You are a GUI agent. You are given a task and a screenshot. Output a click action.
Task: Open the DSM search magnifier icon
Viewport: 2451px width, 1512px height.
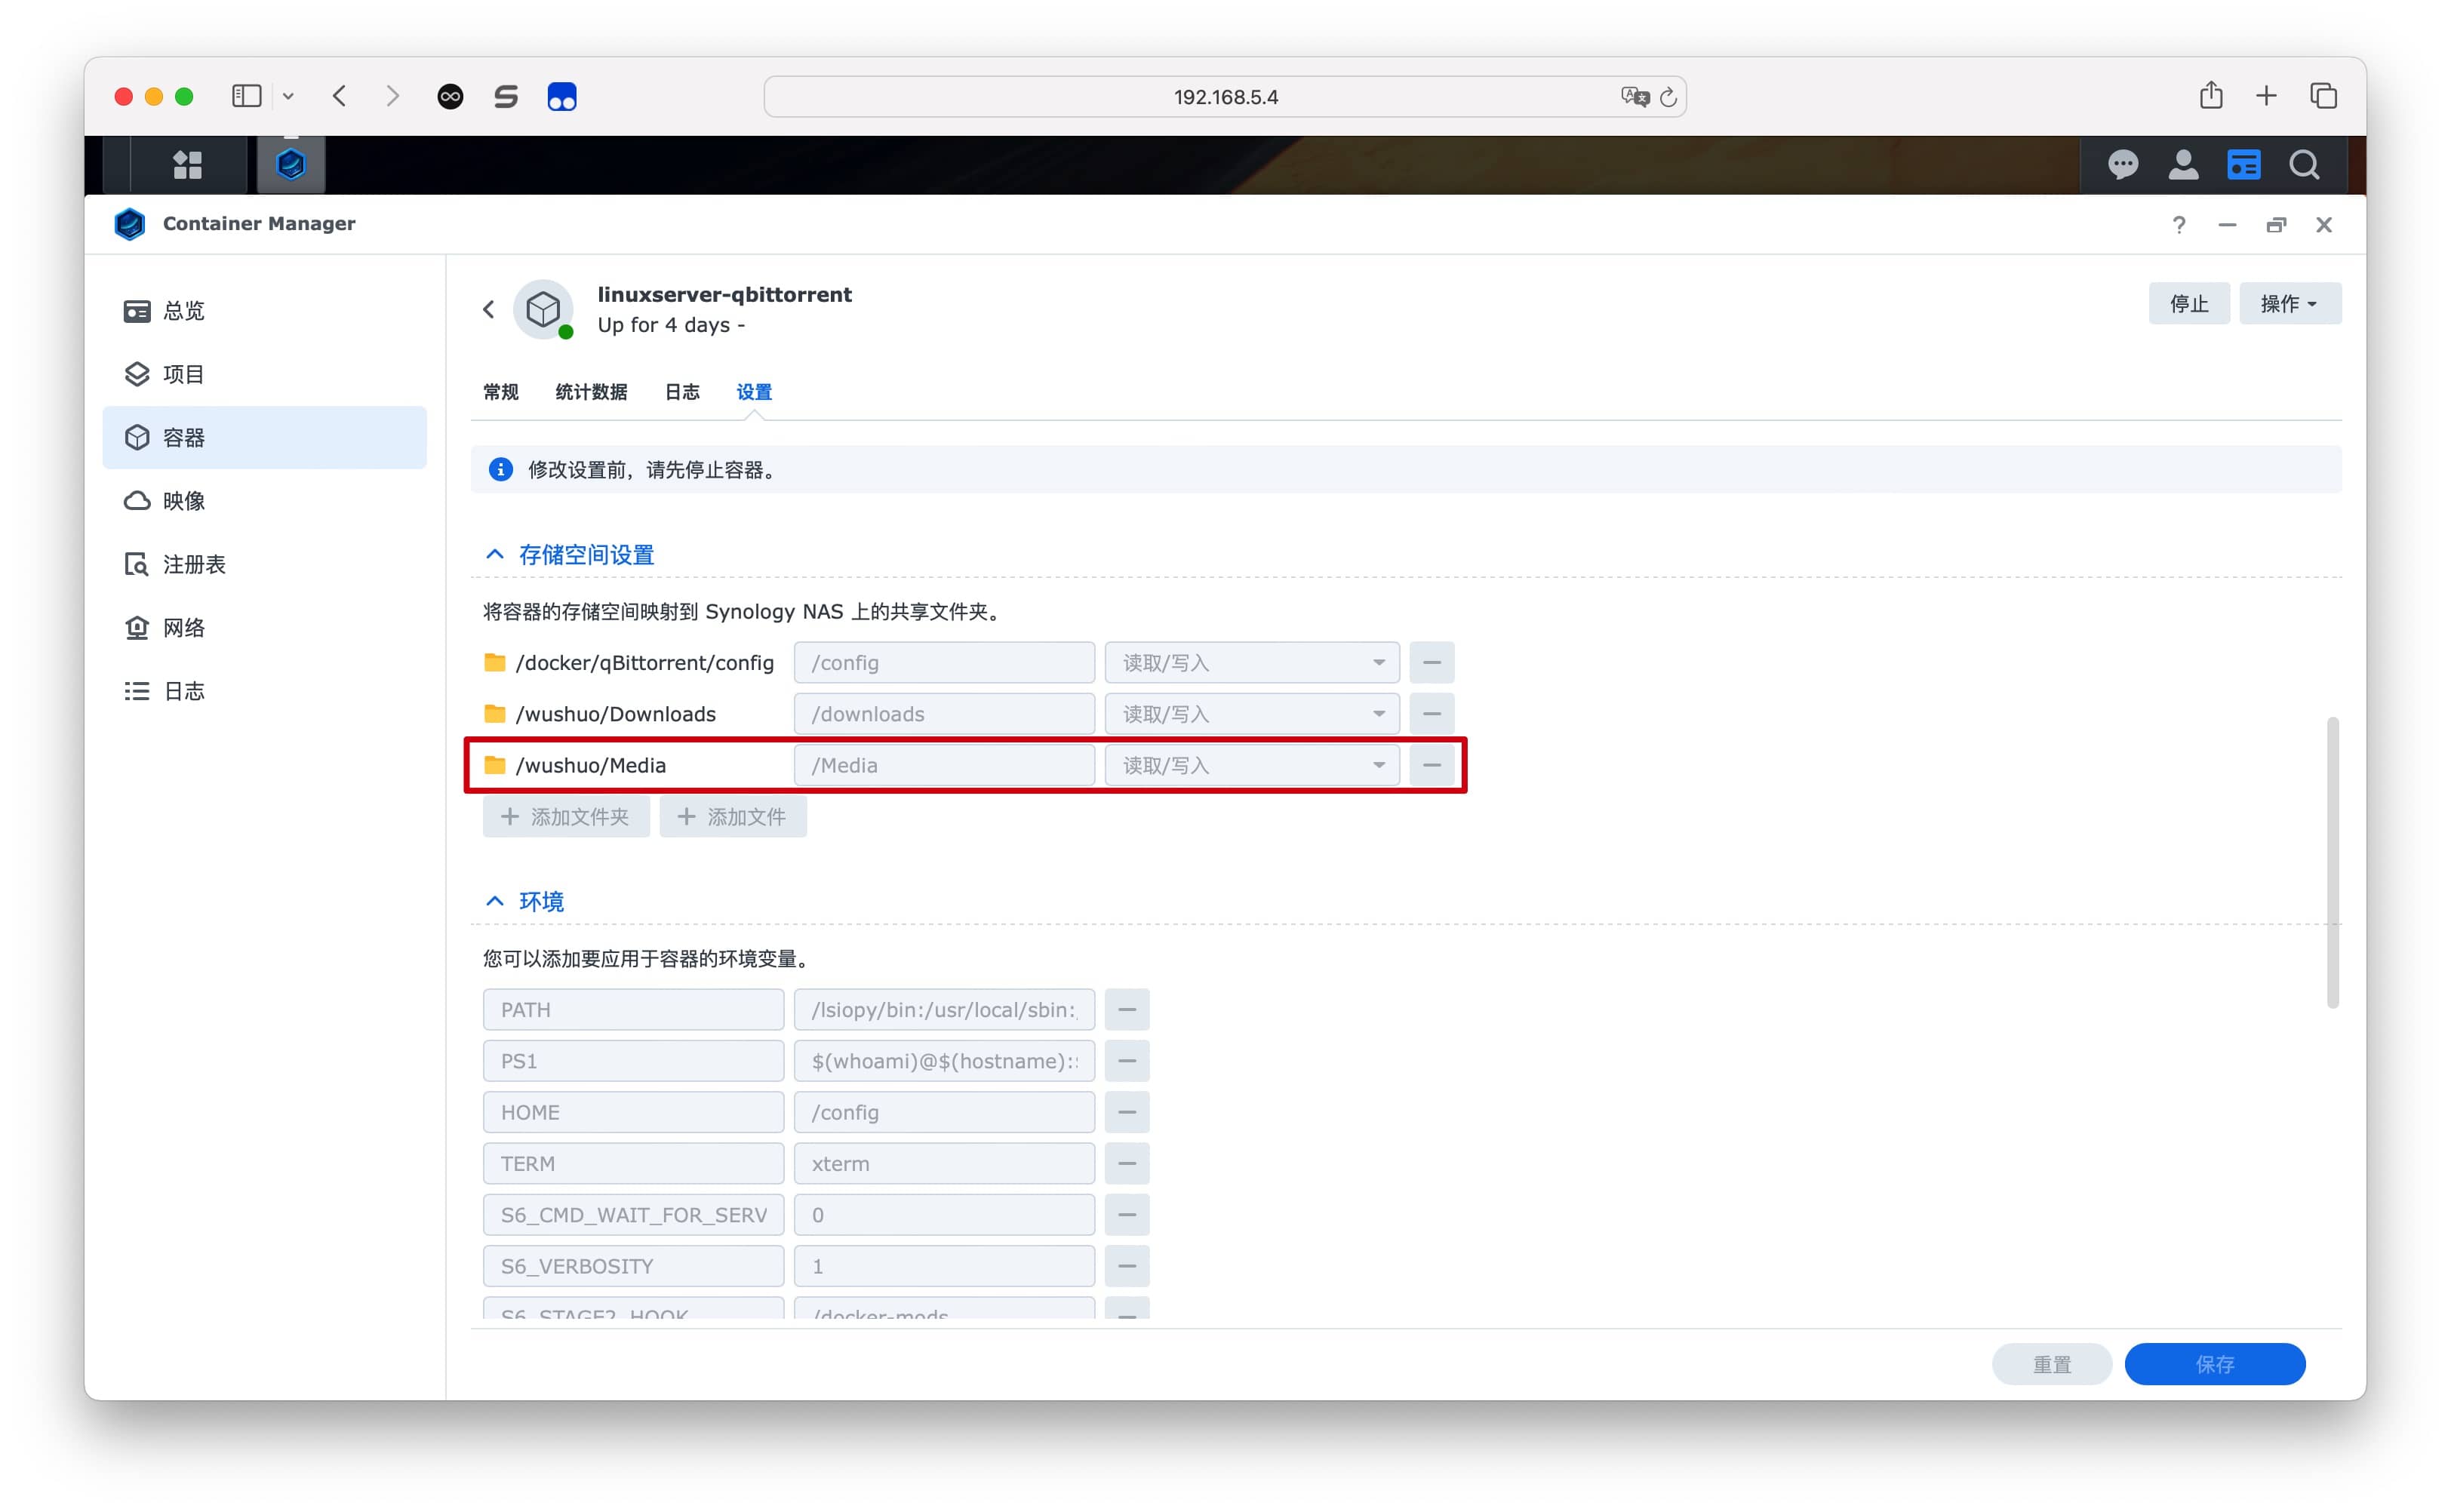pyautogui.click(x=2304, y=164)
